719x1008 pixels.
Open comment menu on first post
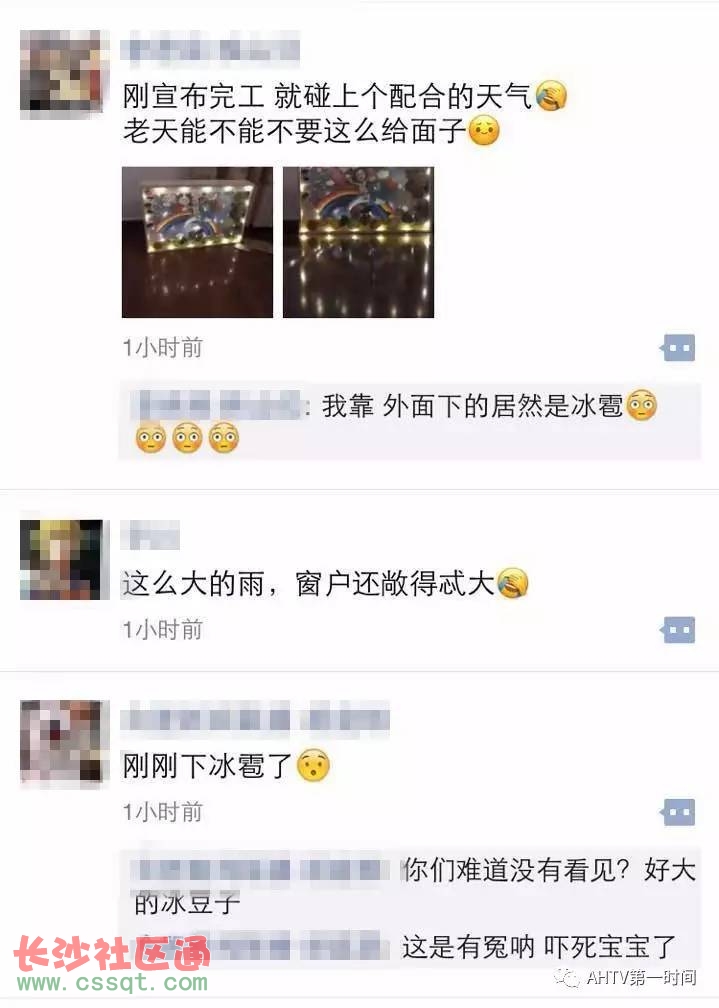click(678, 348)
